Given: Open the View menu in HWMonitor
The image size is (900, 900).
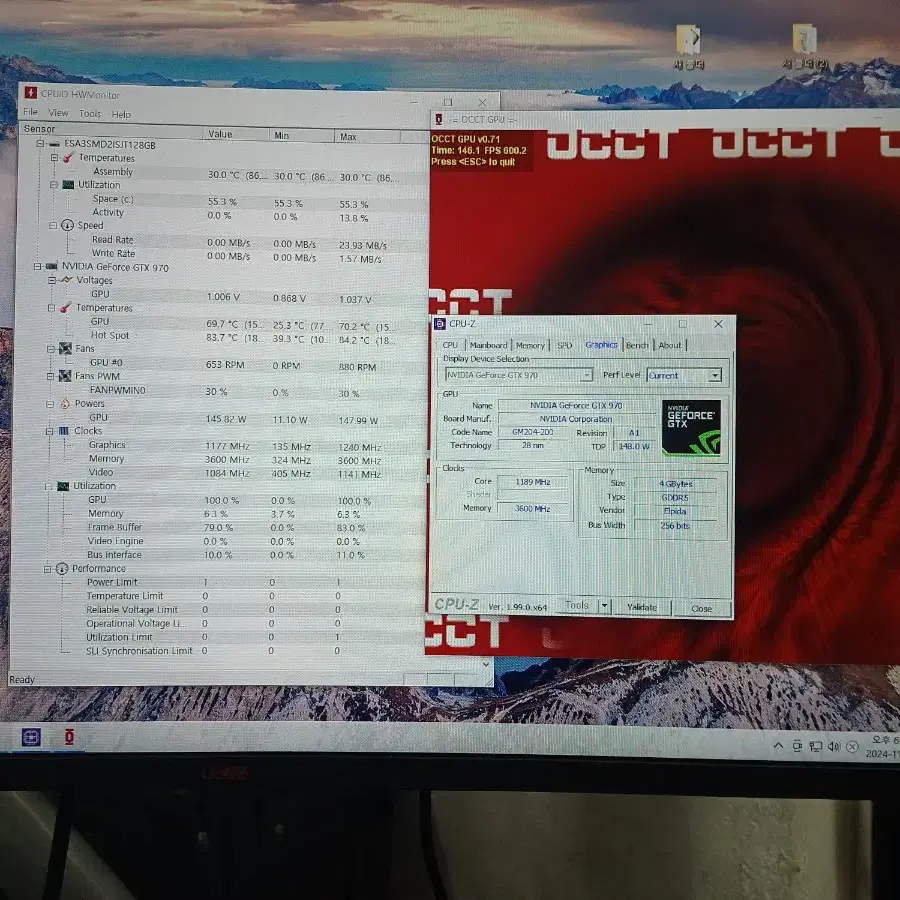Looking at the screenshot, I should point(58,112).
